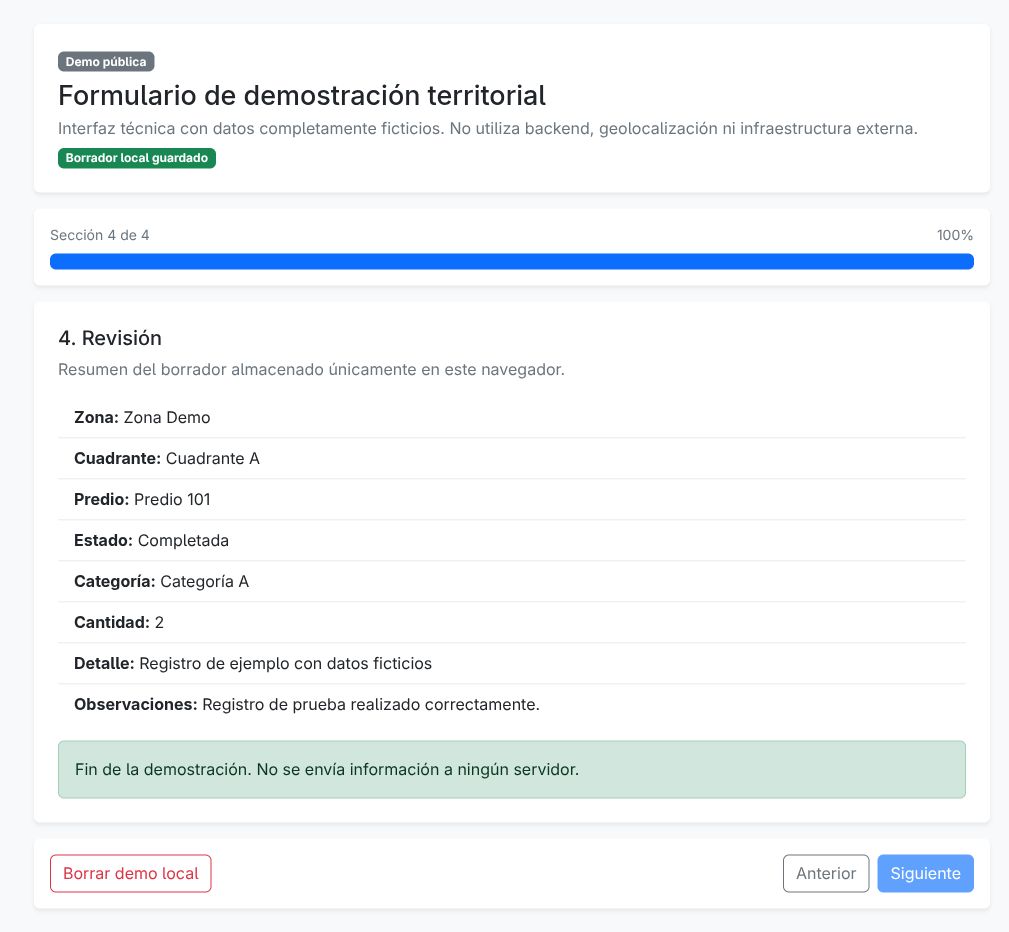Image resolution: width=1009 pixels, height=932 pixels.
Task: Go back with the Anterior button
Action: pyautogui.click(x=826, y=873)
